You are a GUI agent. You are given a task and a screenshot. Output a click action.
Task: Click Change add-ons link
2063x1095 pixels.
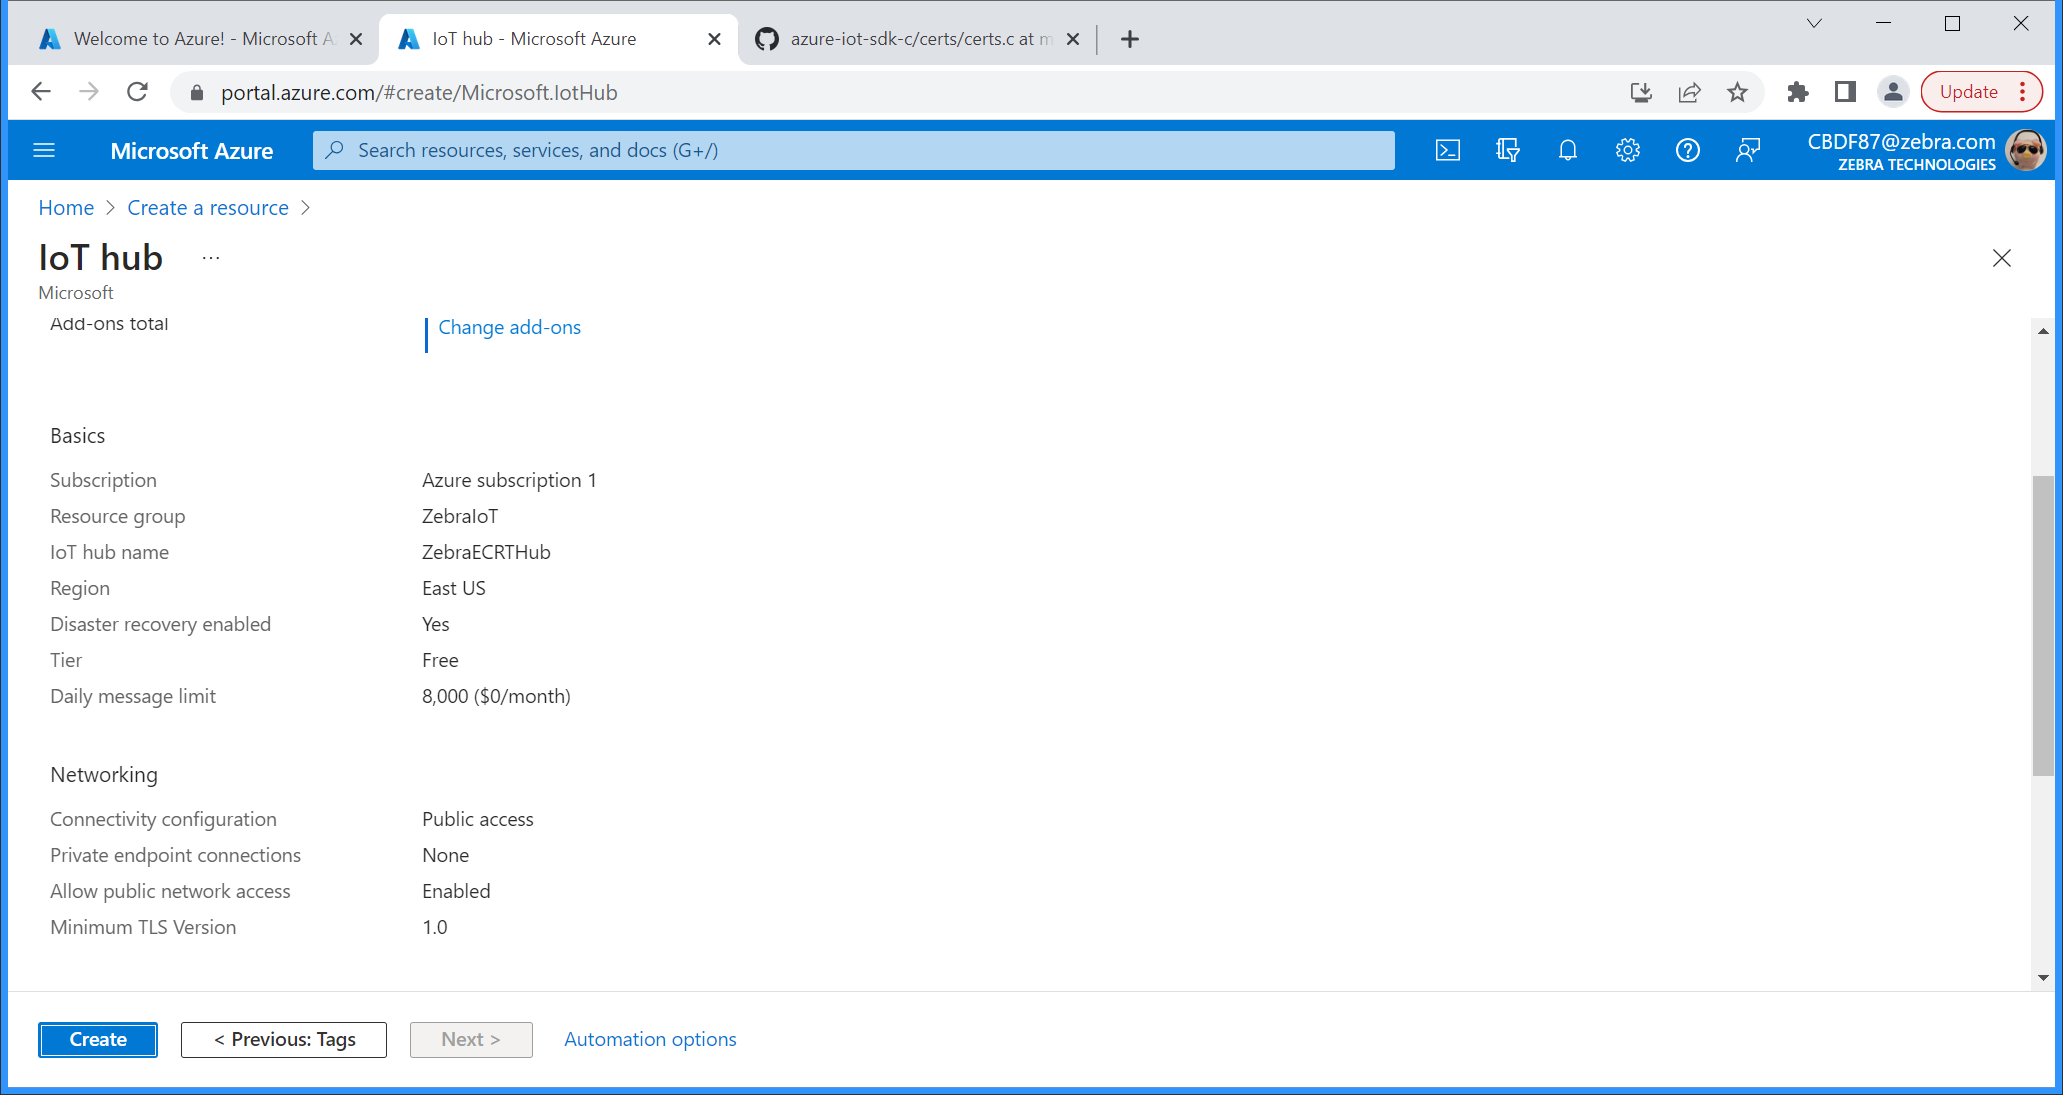(x=509, y=327)
